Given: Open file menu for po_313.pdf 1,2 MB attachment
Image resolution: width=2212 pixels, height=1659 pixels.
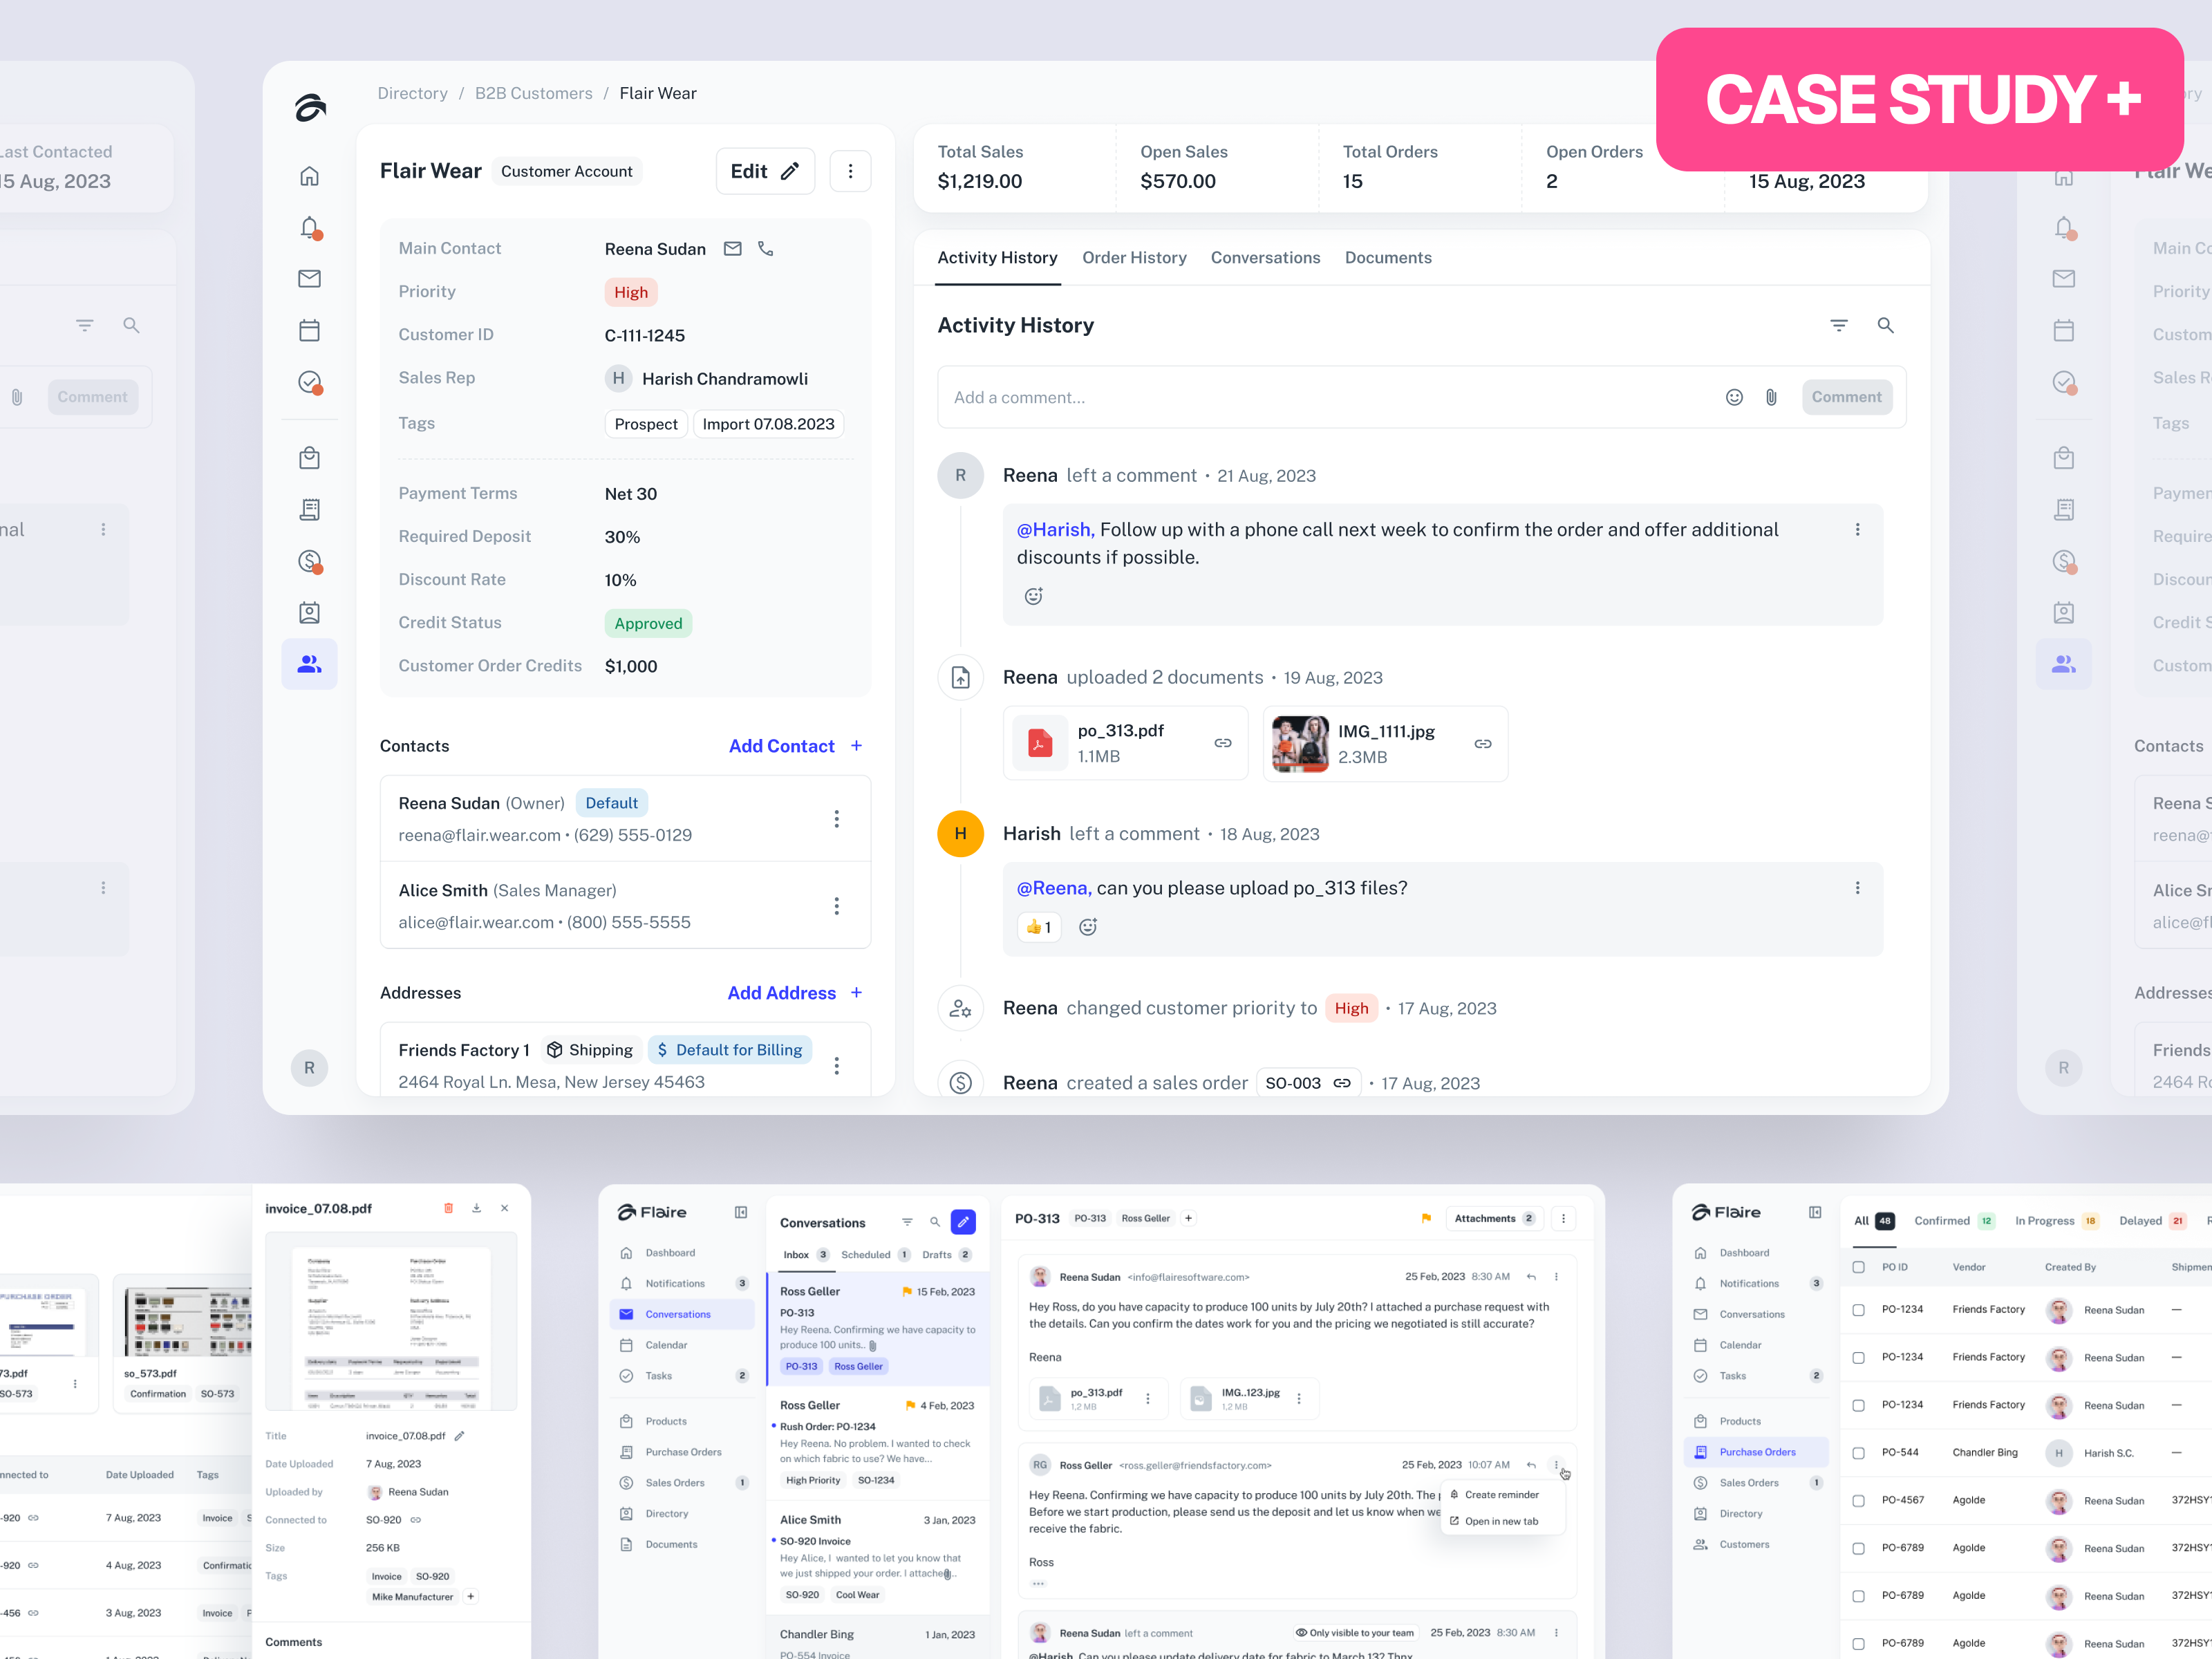Looking at the screenshot, I should (x=1148, y=1399).
